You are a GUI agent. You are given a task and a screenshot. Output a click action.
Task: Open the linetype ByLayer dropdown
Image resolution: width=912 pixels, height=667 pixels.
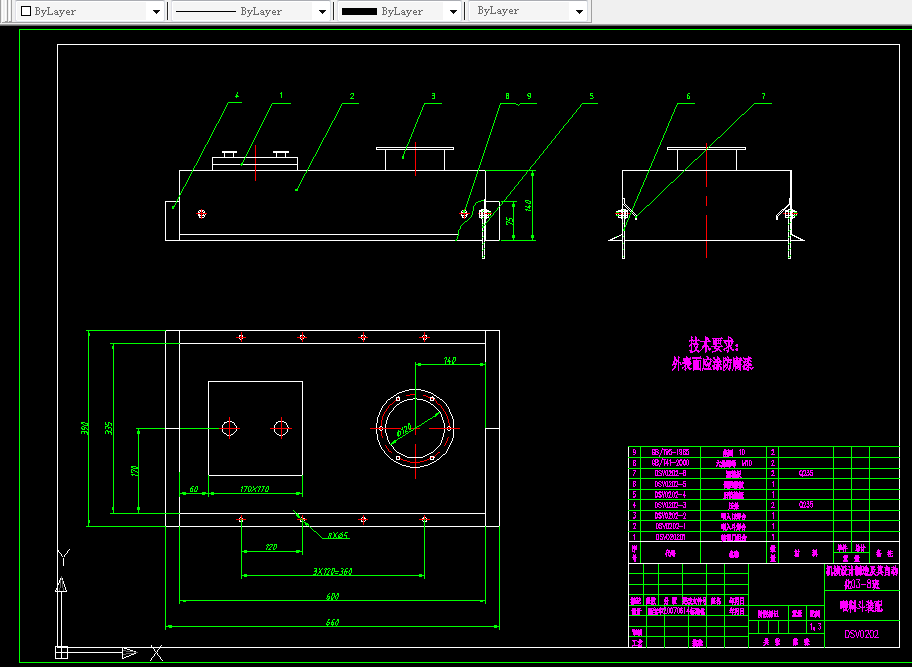[251, 11]
